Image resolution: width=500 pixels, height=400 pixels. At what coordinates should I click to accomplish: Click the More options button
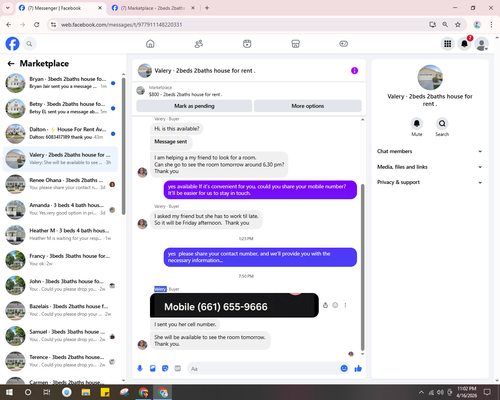(308, 106)
